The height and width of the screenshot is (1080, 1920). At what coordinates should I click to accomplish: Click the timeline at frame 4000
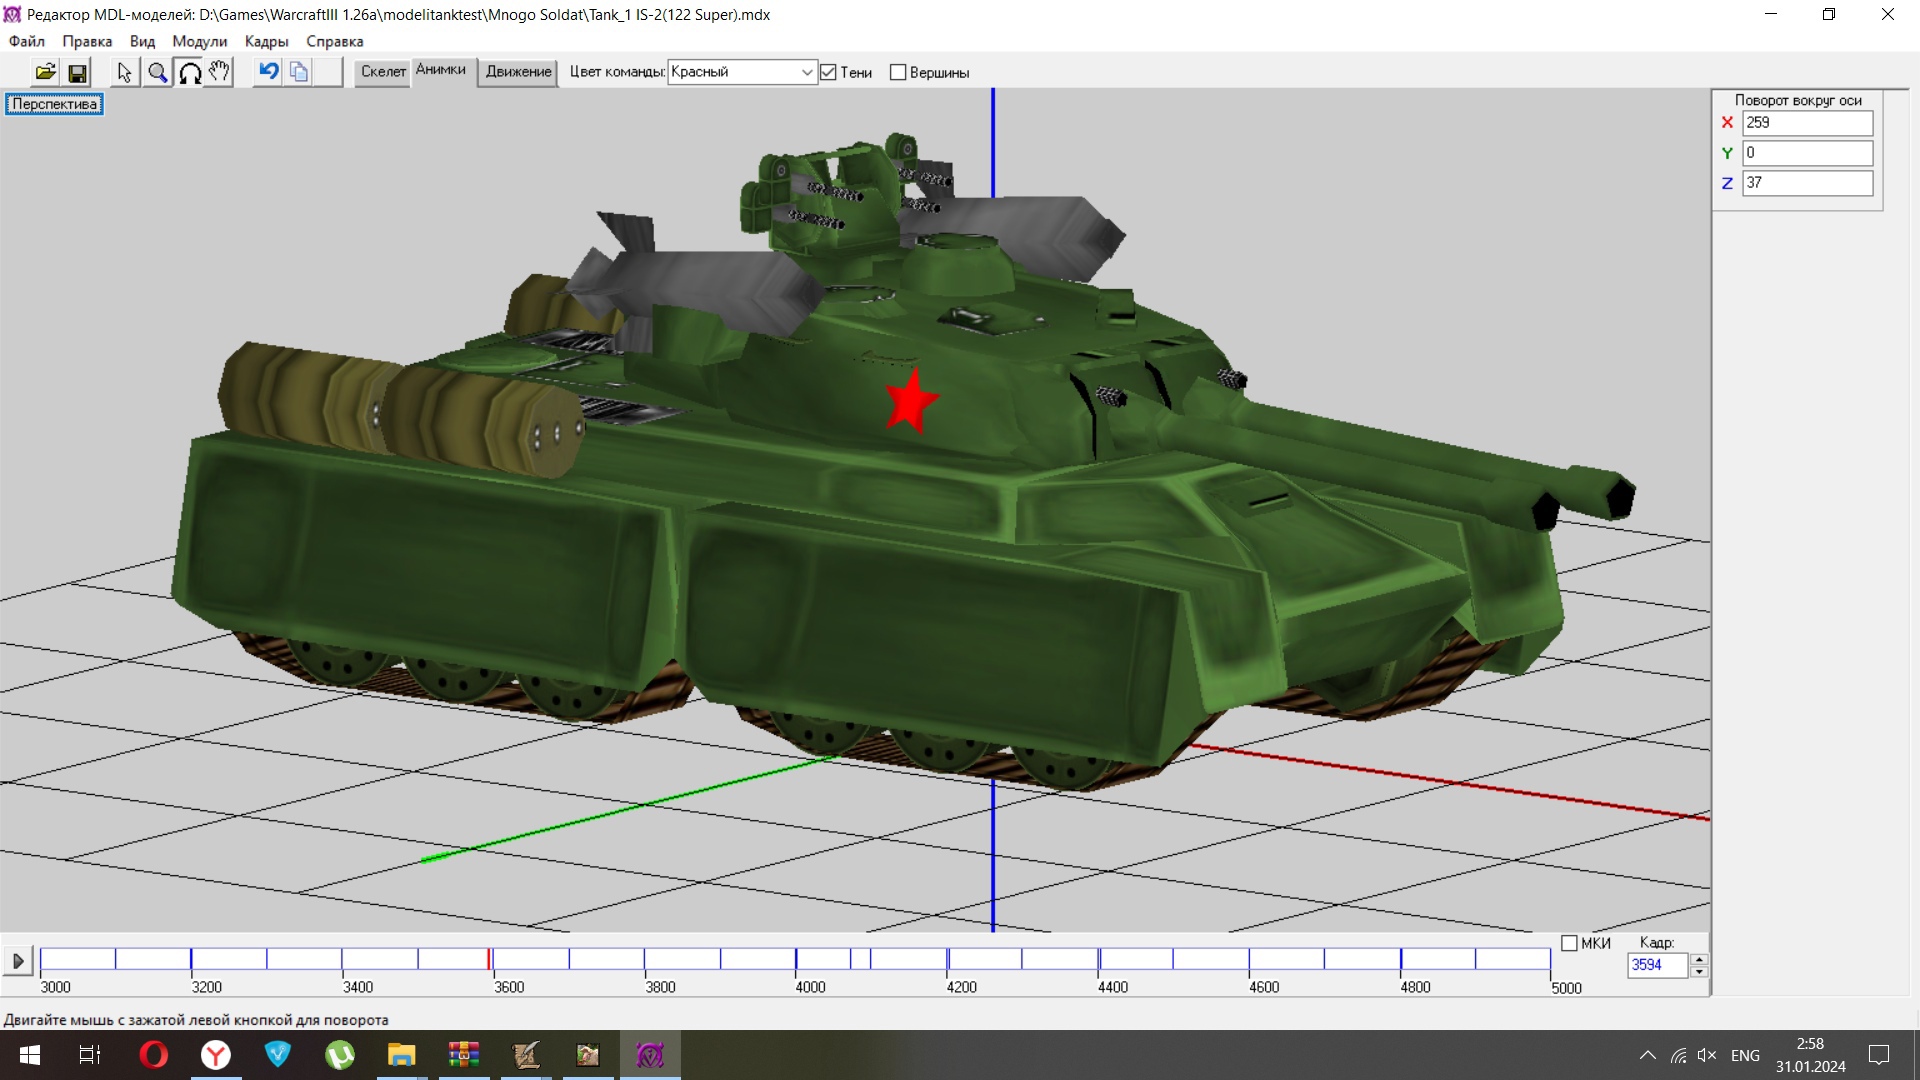click(x=796, y=960)
